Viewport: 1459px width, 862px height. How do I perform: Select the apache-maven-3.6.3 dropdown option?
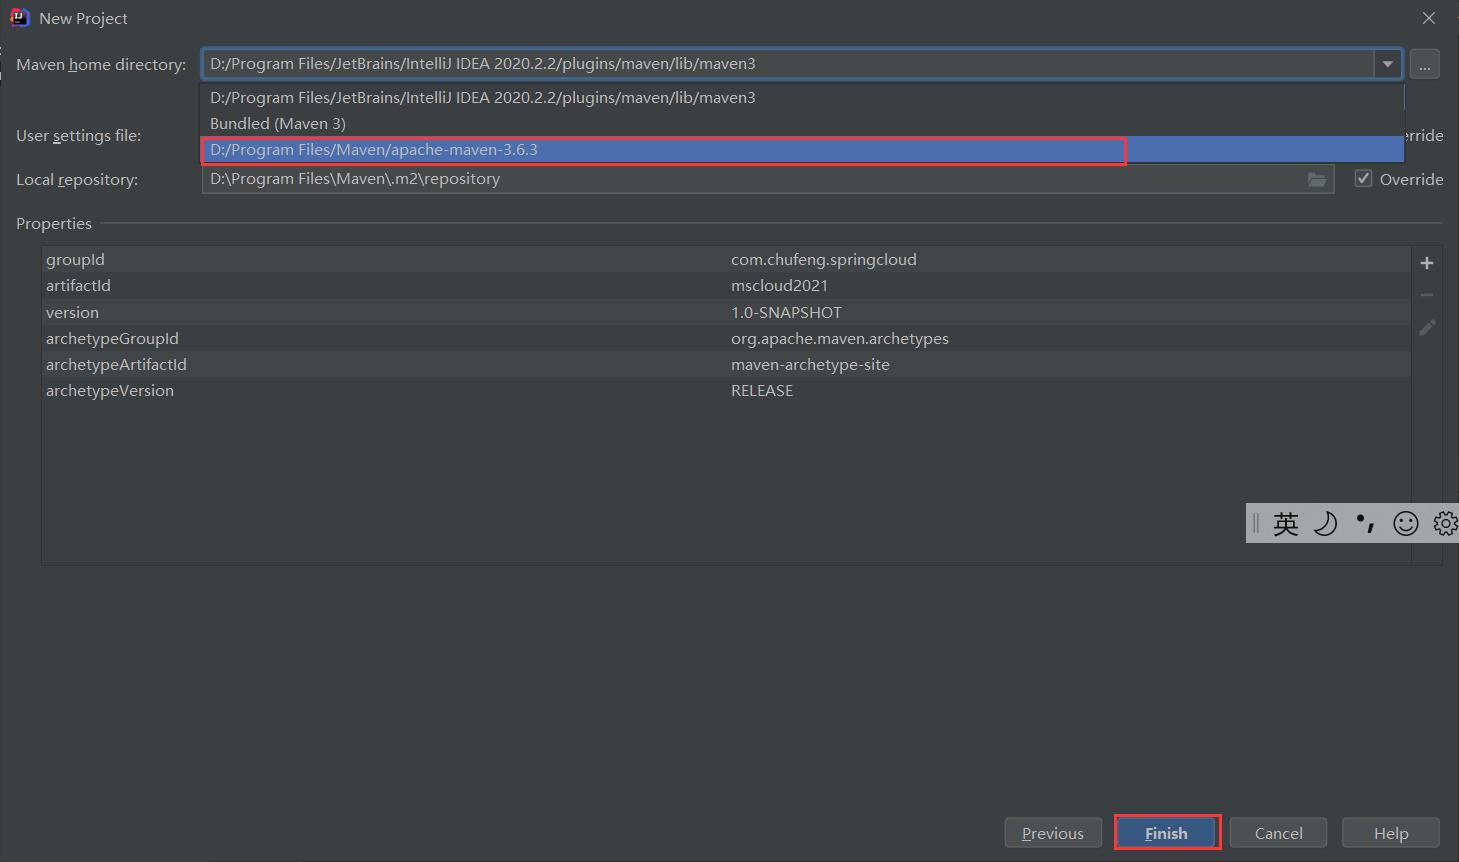tap(803, 149)
